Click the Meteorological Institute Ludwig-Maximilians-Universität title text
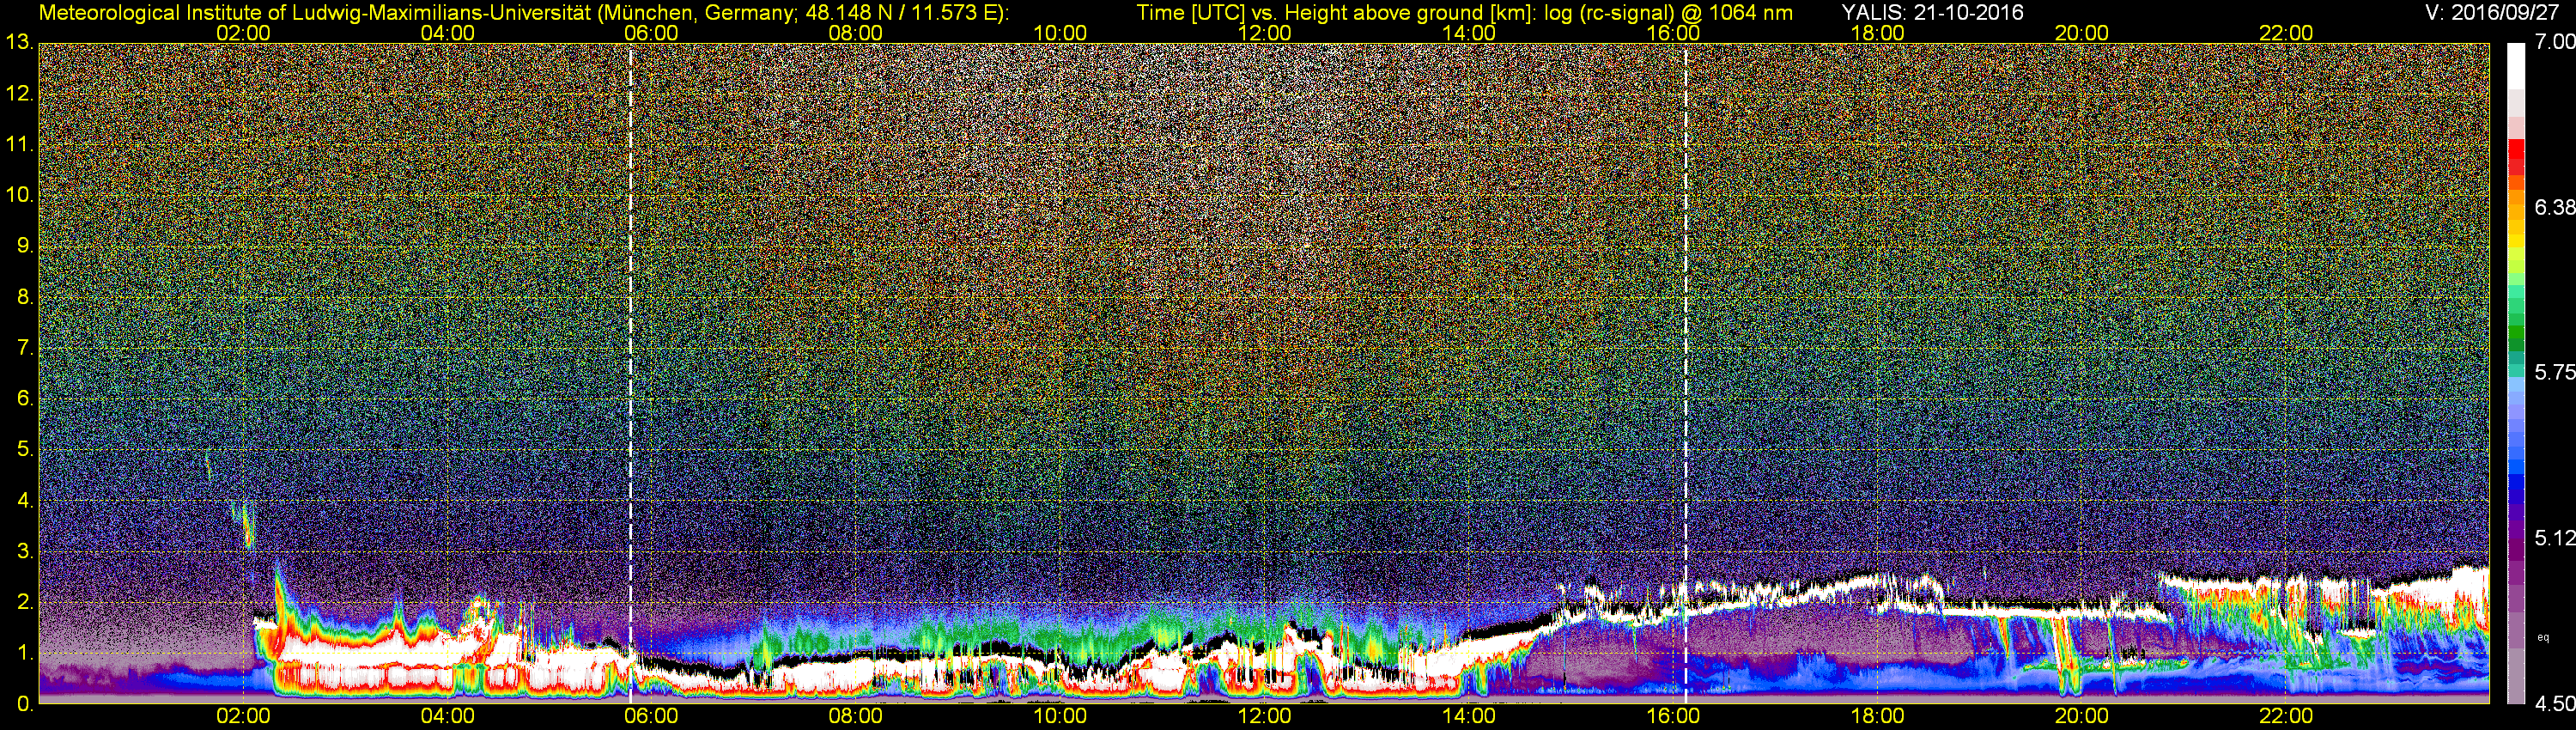2576x730 pixels. click(524, 13)
